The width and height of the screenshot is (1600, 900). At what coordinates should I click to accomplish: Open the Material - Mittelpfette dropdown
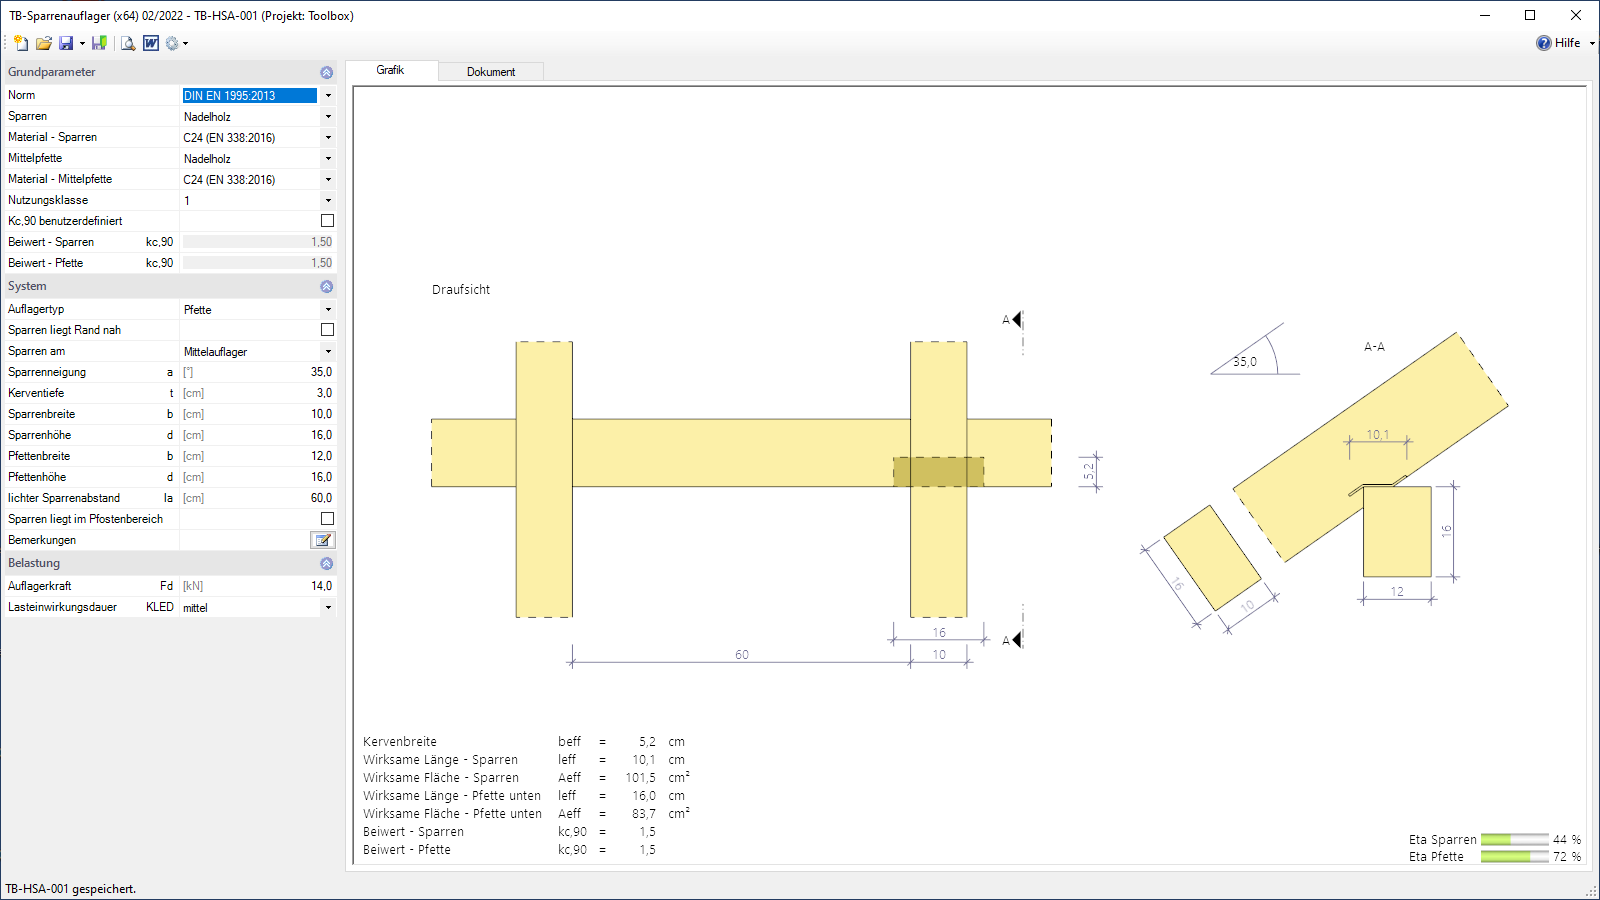[x=328, y=180]
